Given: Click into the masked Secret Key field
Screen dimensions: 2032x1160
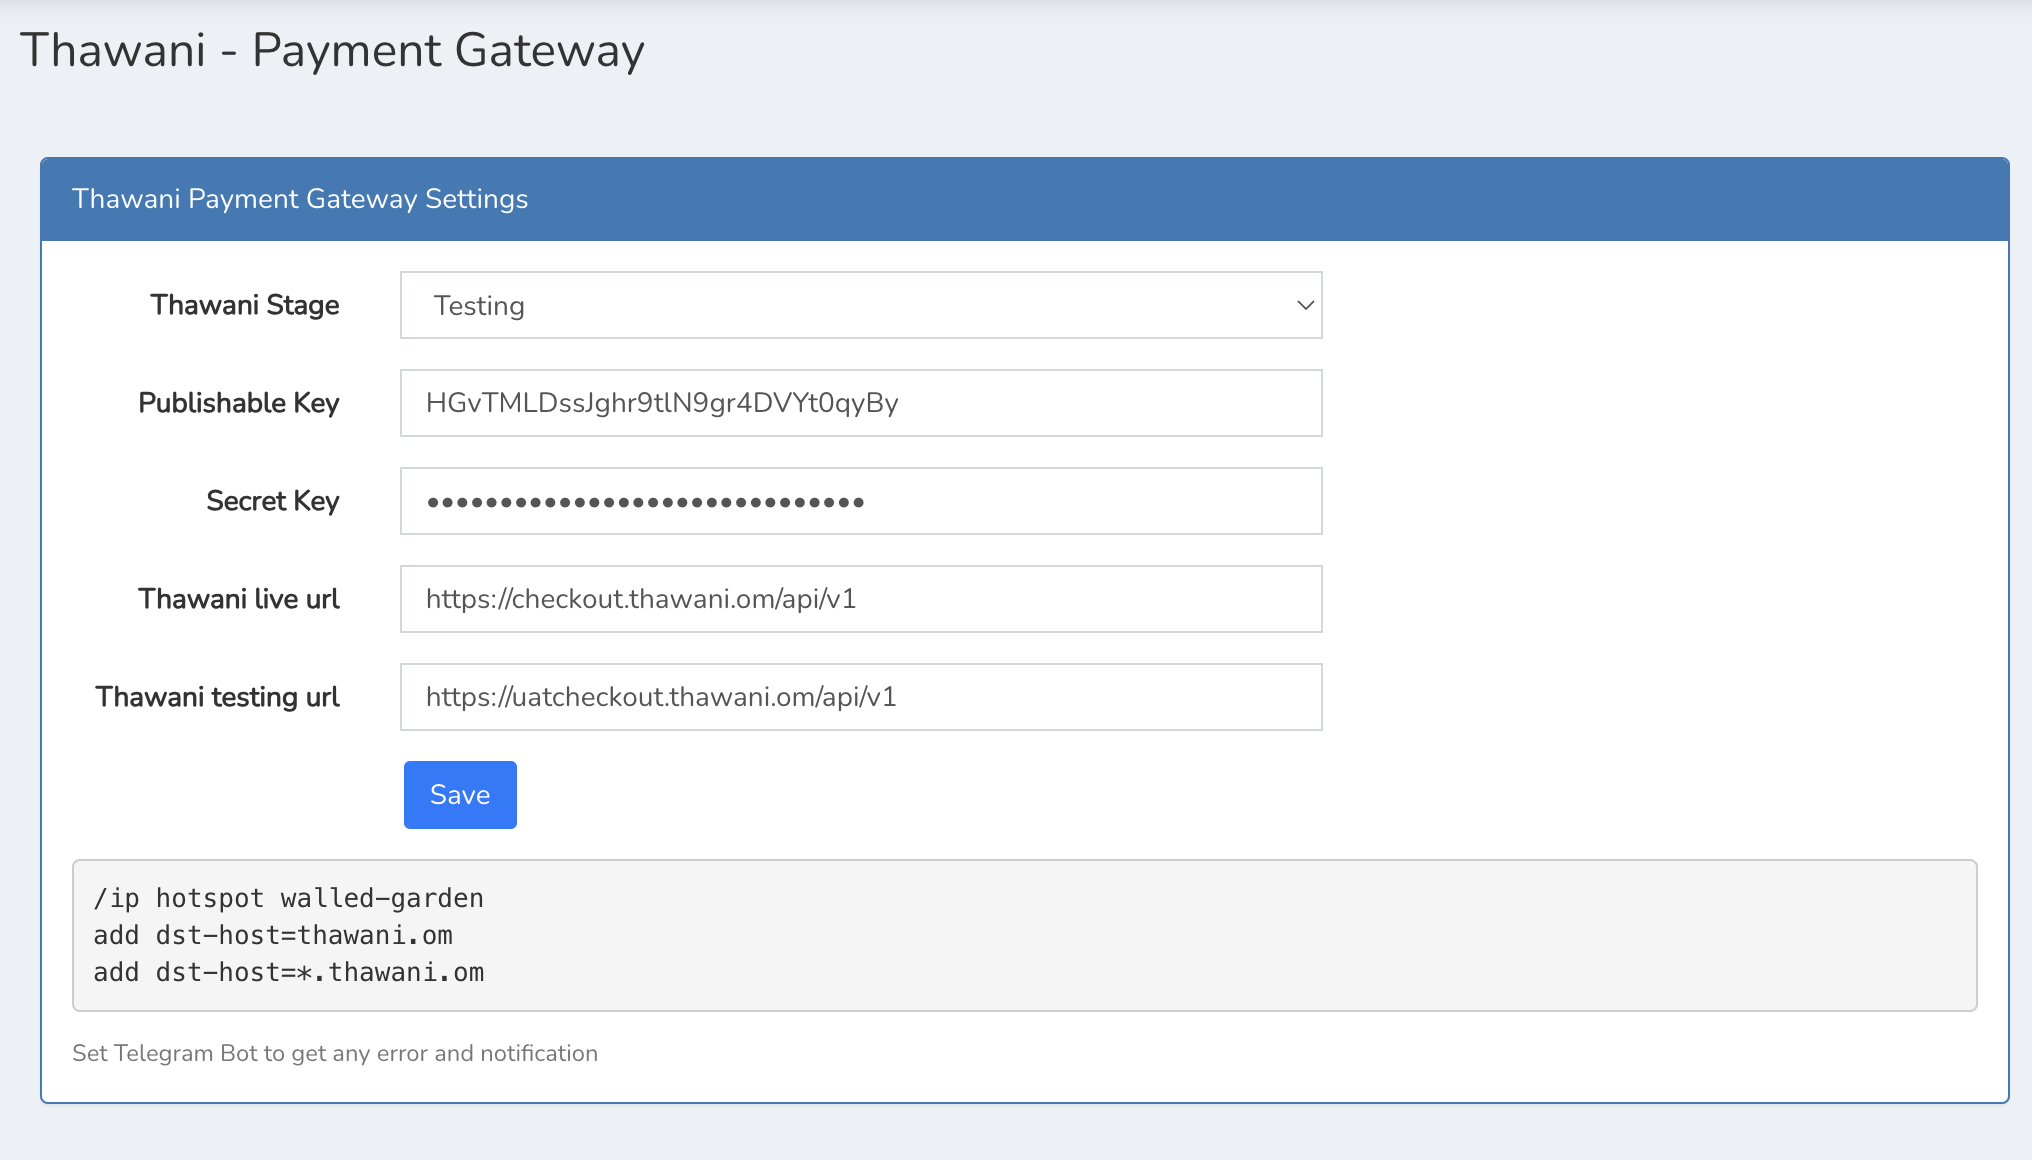Looking at the screenshot, I should tap(860, 501).
